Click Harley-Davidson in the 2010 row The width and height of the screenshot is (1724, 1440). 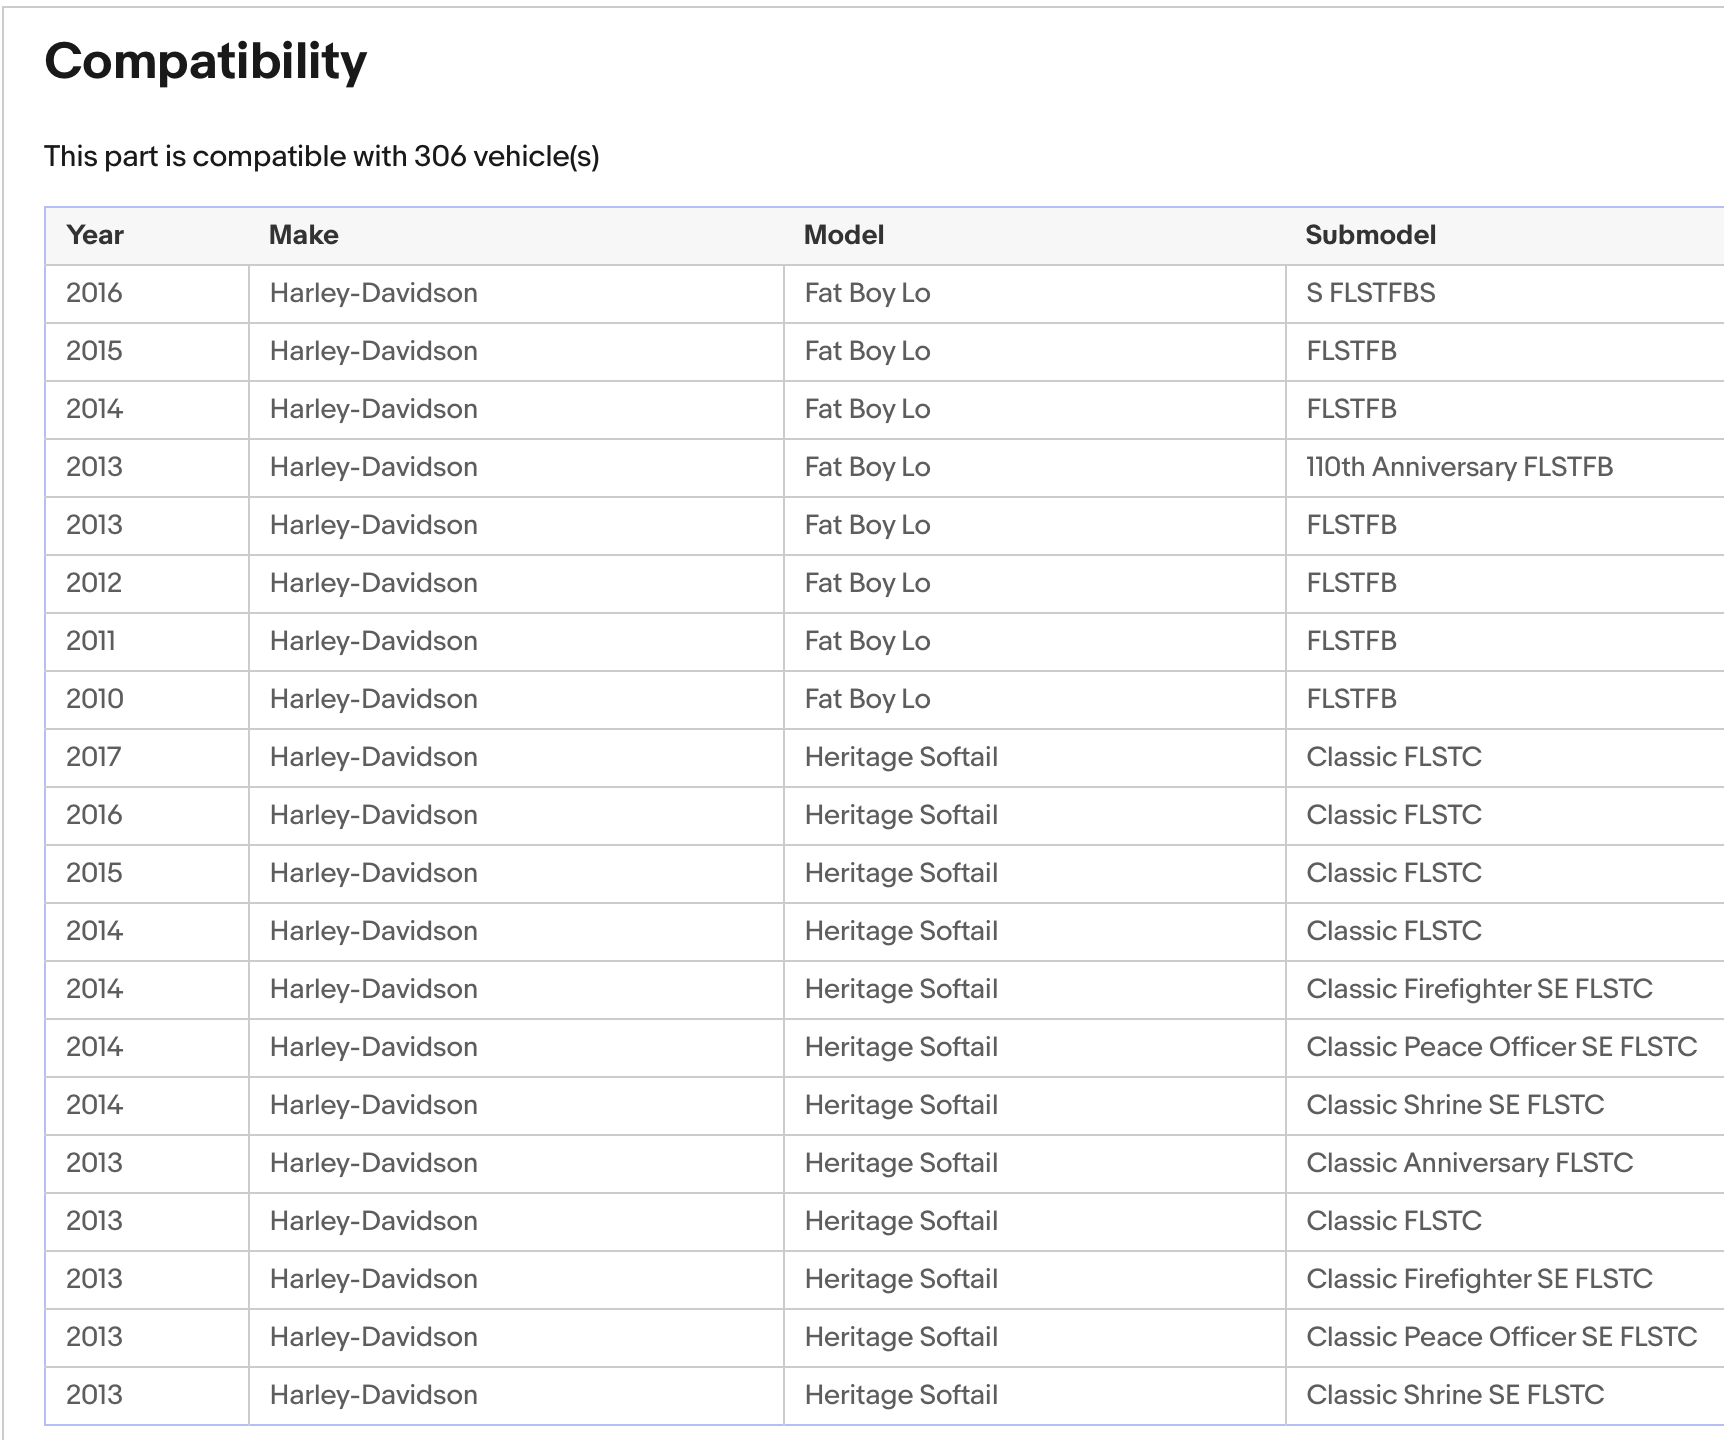click(x=373, y=699)
